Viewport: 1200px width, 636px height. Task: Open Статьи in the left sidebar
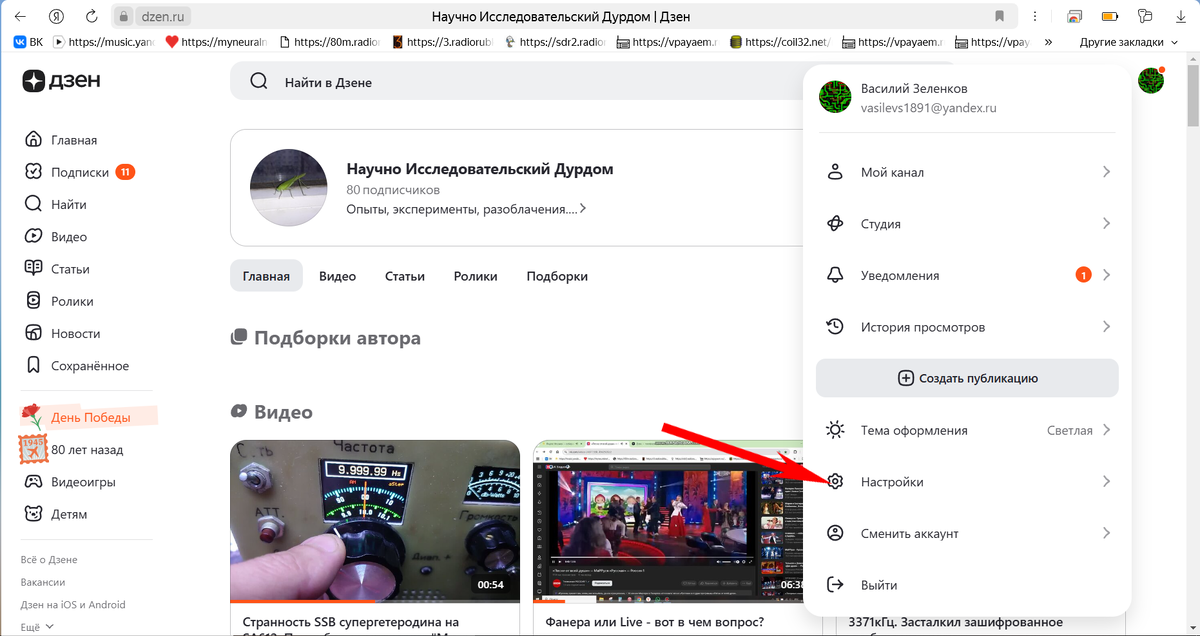[57, 269]
